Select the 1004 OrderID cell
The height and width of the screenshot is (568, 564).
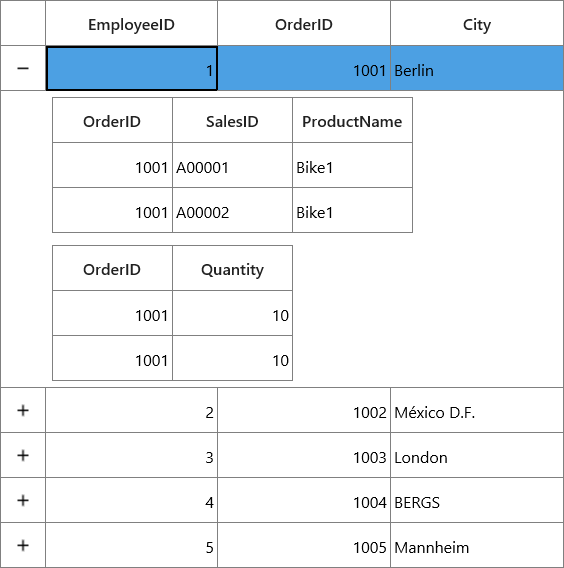304,500
